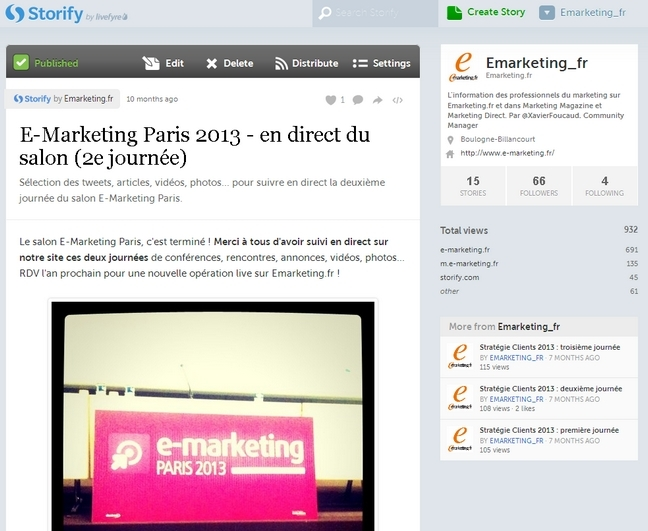Click the 'other' views source row

click(539, 291)
